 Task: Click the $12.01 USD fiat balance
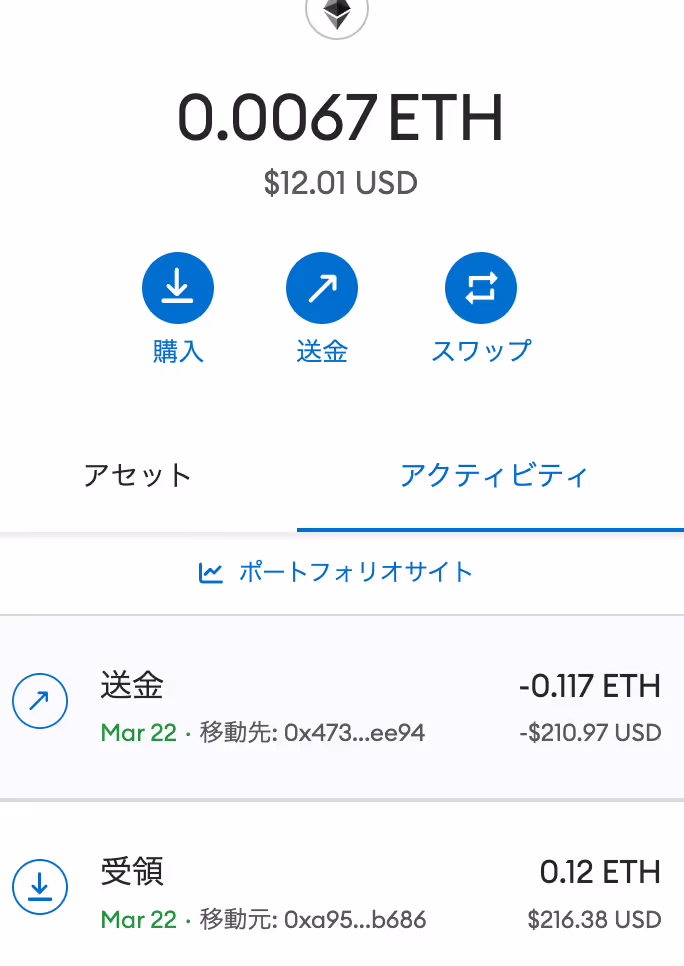click(x=340, y=183)
